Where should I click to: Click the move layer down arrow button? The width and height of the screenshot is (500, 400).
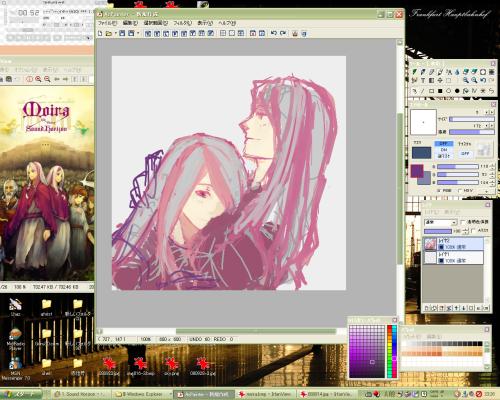coord(464,308)
